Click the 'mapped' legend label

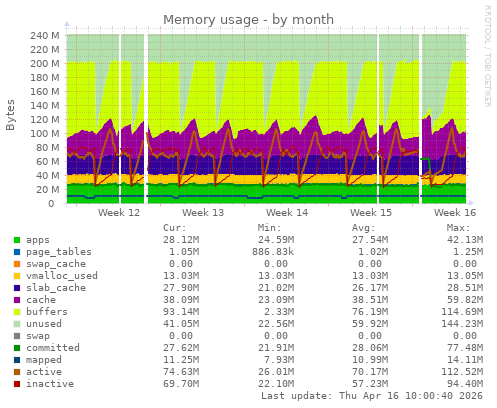(44, 360)
